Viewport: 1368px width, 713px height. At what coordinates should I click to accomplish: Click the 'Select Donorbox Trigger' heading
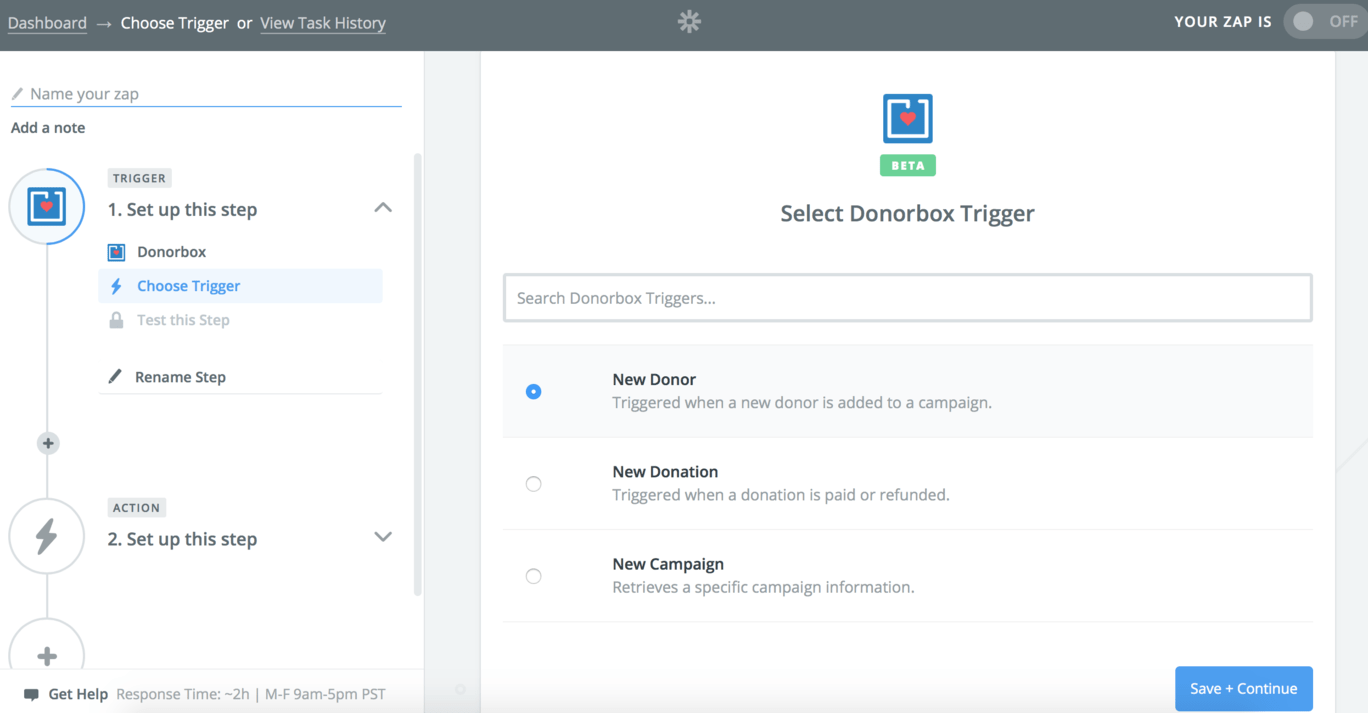pyautogui.click(x=908, y=214)
